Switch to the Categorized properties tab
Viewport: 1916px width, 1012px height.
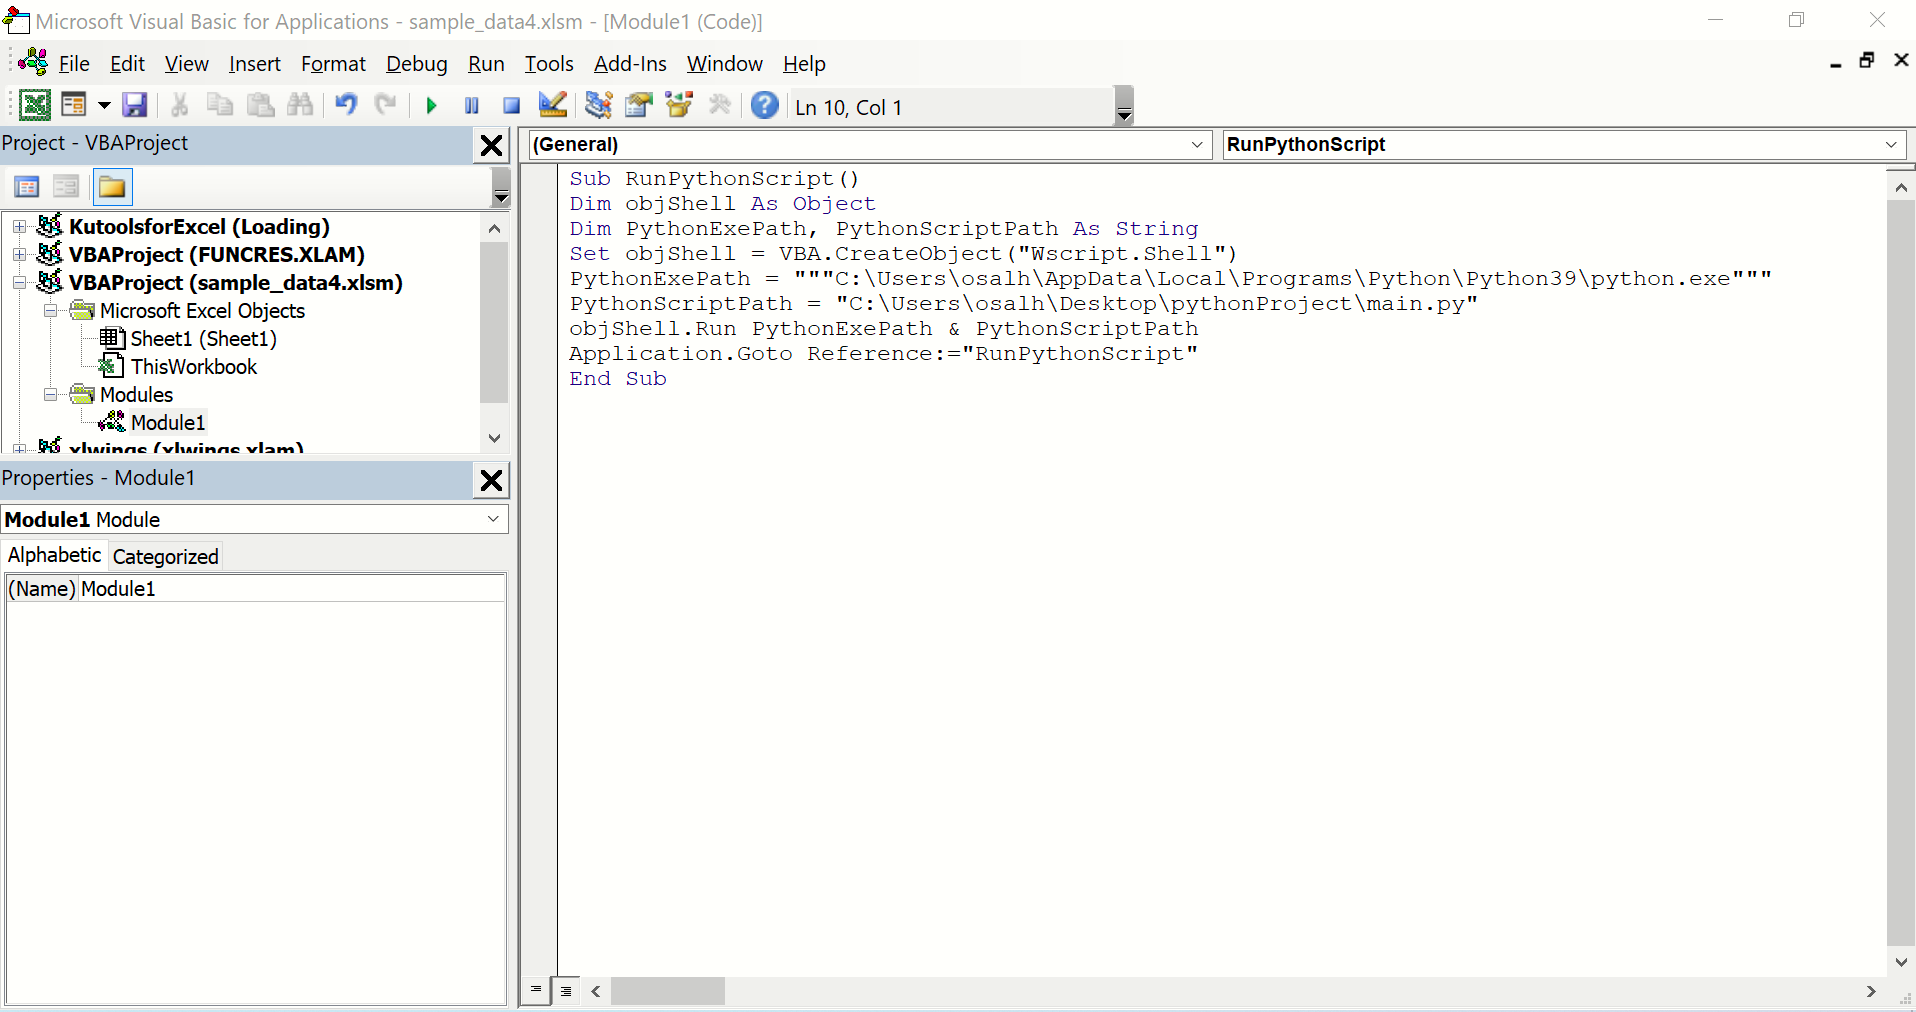(165, 557)
